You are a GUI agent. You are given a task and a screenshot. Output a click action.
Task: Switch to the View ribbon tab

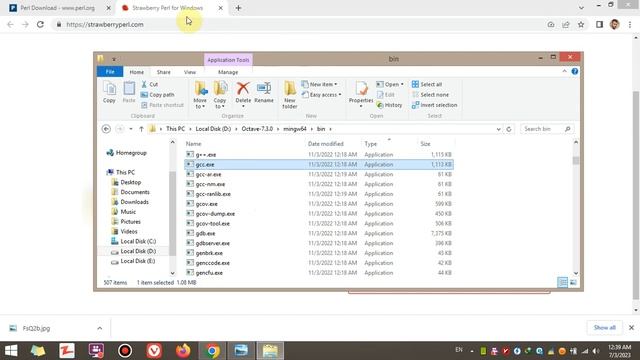tap(190, 72)
